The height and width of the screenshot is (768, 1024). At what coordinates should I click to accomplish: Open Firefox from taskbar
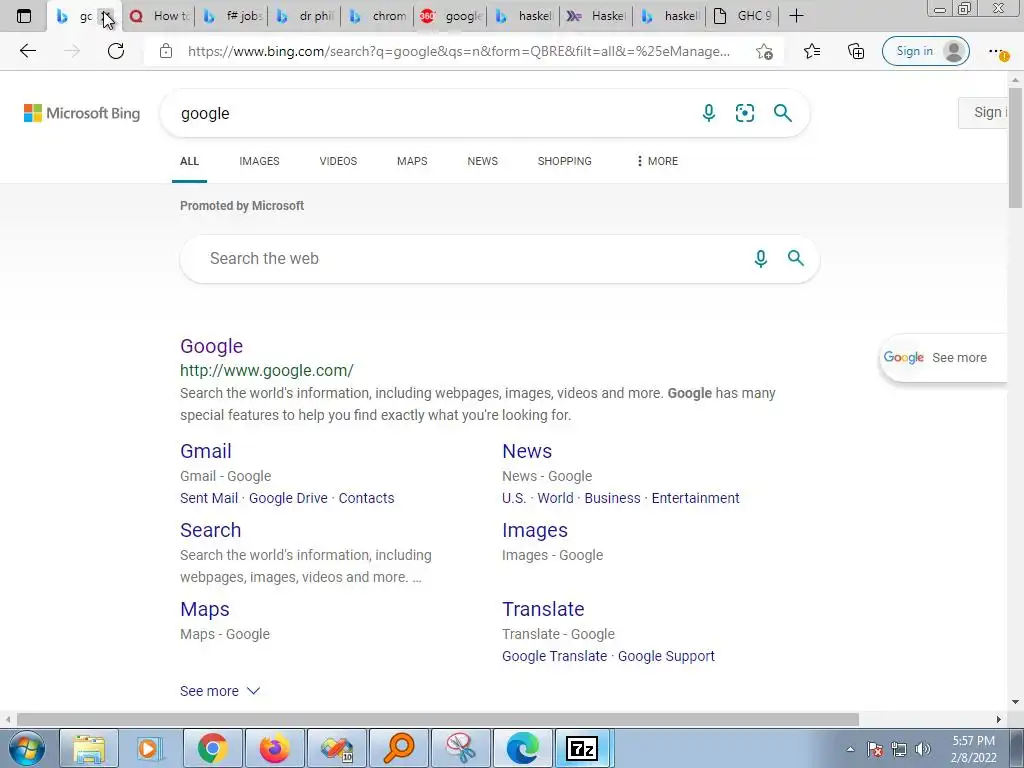click(x=274, y=748)
